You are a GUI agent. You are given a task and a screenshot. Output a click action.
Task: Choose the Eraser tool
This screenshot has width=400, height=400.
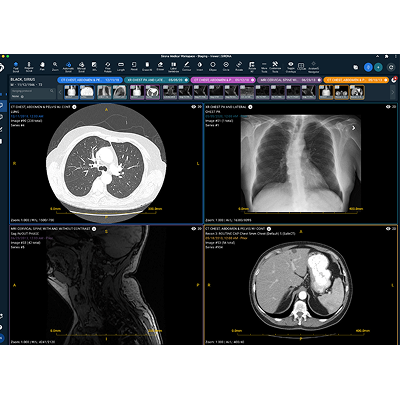(x=160, y=66)
